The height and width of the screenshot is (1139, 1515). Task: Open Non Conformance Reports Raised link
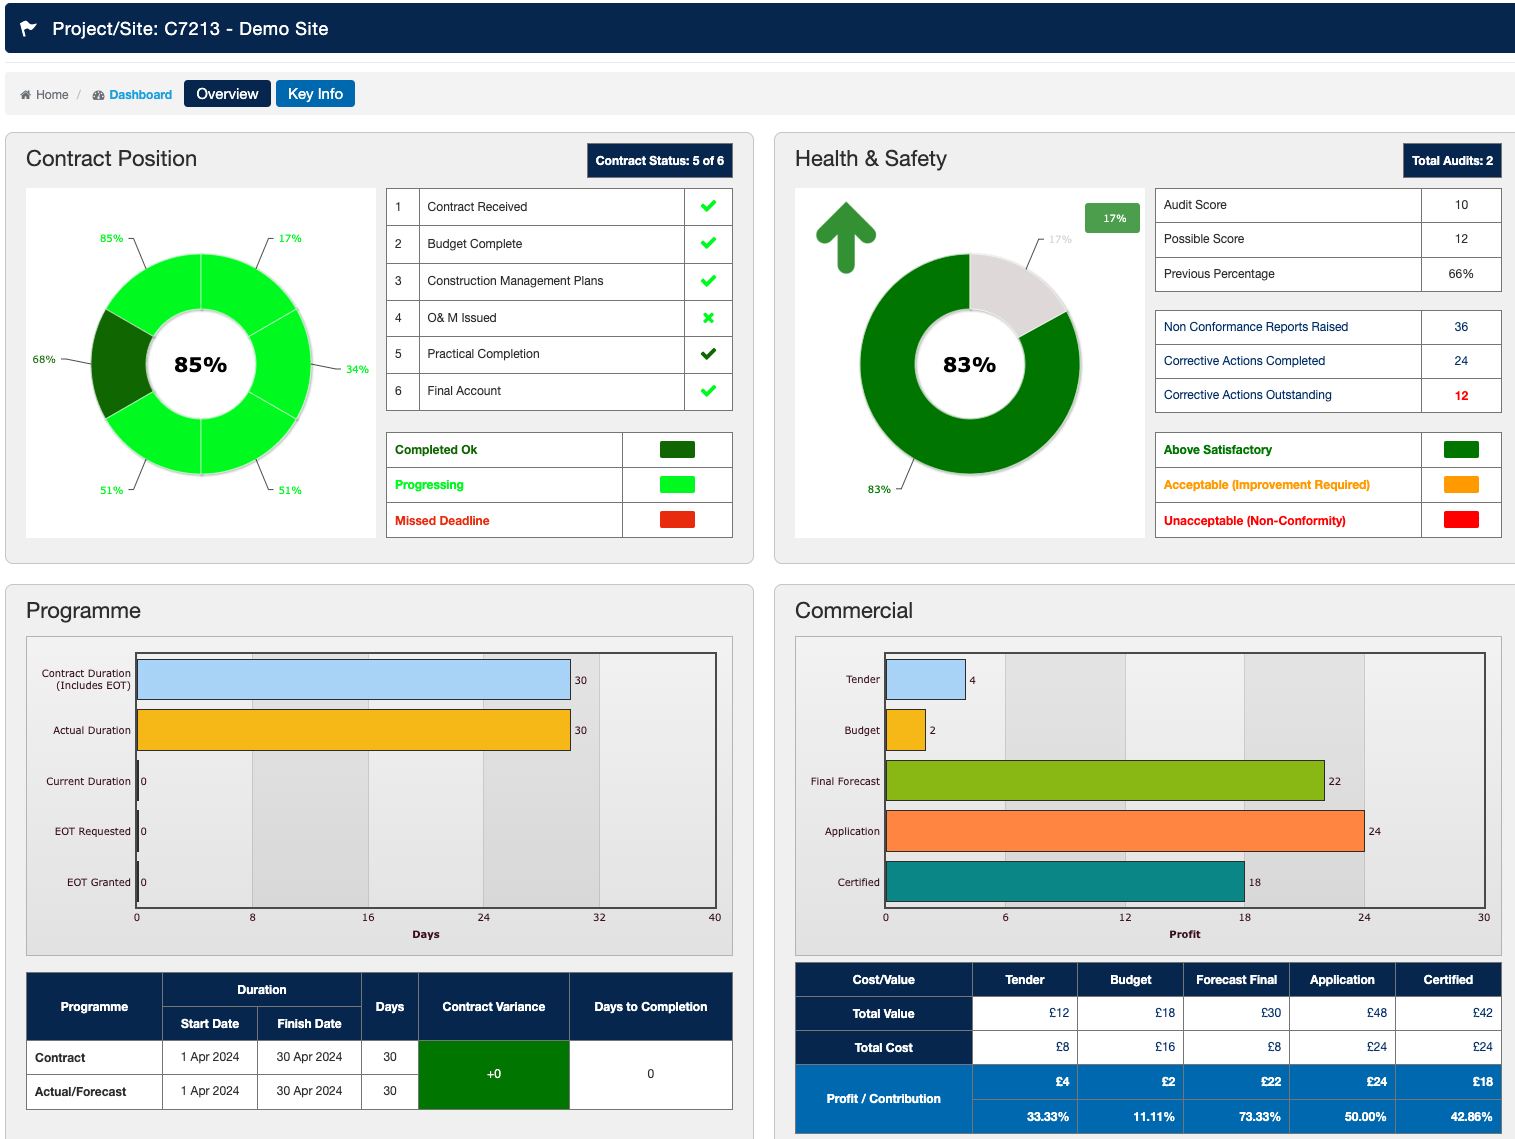[1255, 327]
